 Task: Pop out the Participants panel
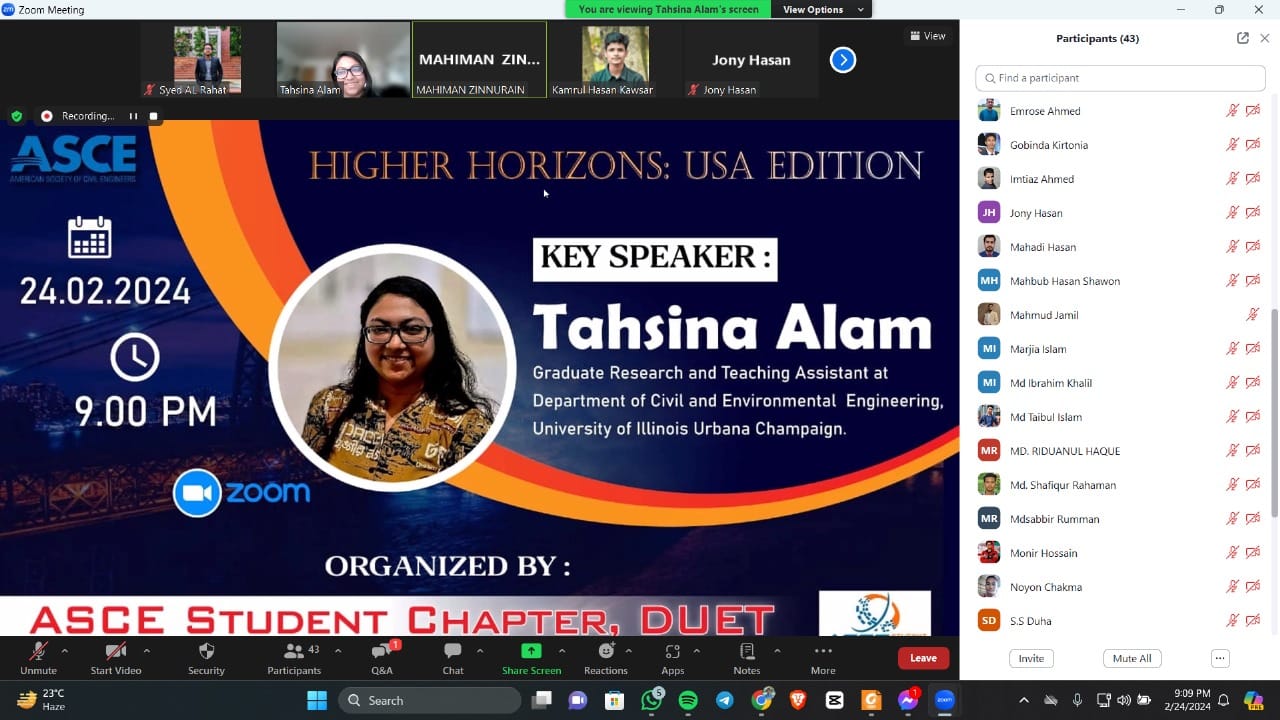[1242, 38]
